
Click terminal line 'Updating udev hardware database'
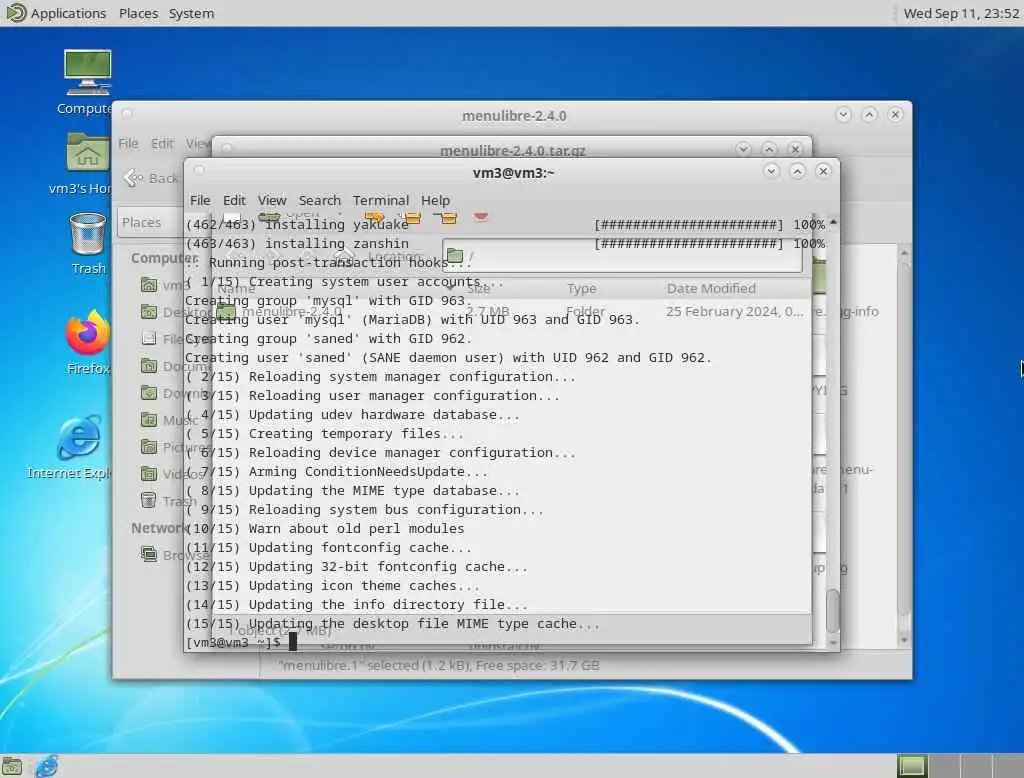pyautogui.click(x=353, y=415)
